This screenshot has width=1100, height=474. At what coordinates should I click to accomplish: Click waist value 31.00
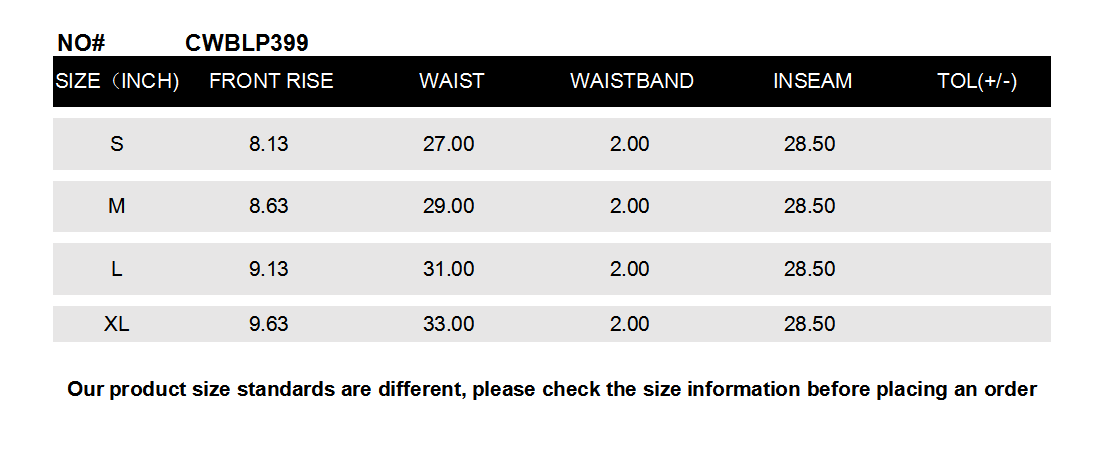tap(448, 269)
